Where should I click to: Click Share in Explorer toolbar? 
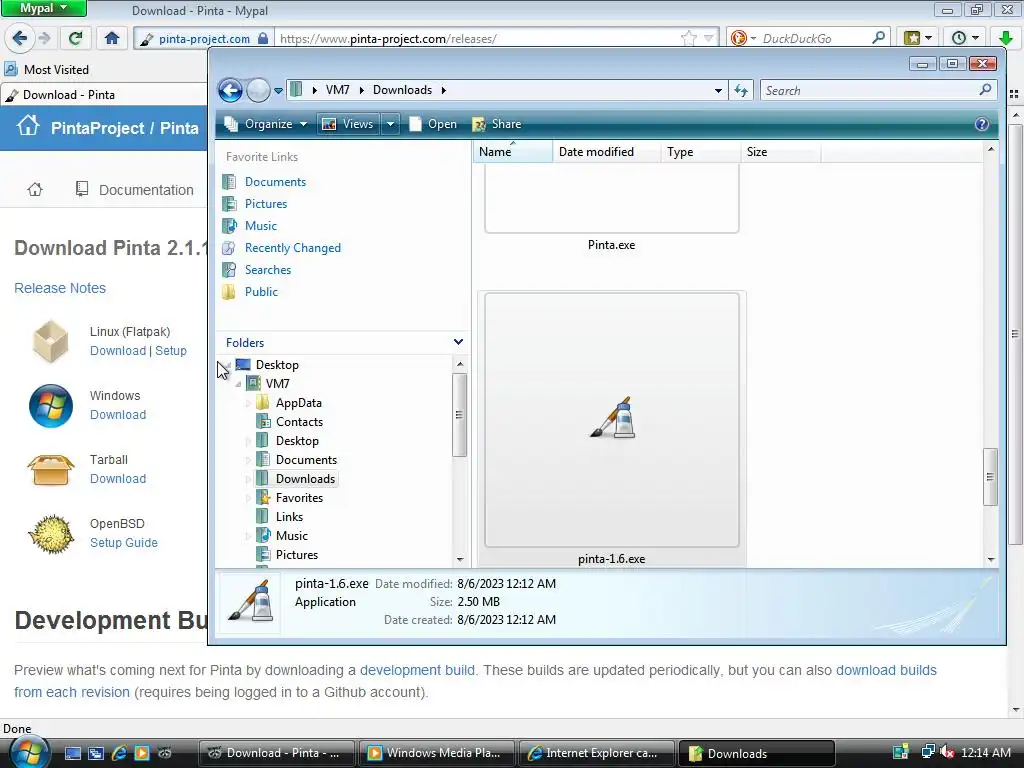497,124
